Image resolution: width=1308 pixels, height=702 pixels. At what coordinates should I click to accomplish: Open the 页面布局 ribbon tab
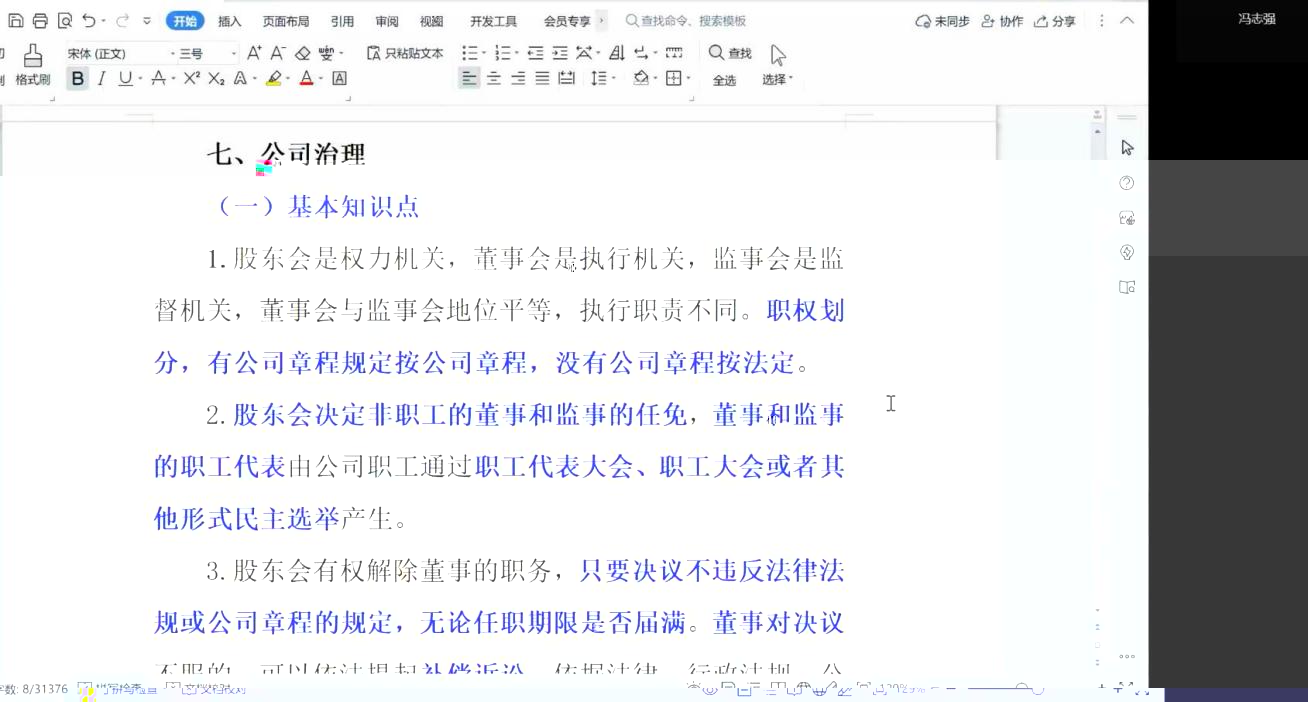(x=286, y=21)
